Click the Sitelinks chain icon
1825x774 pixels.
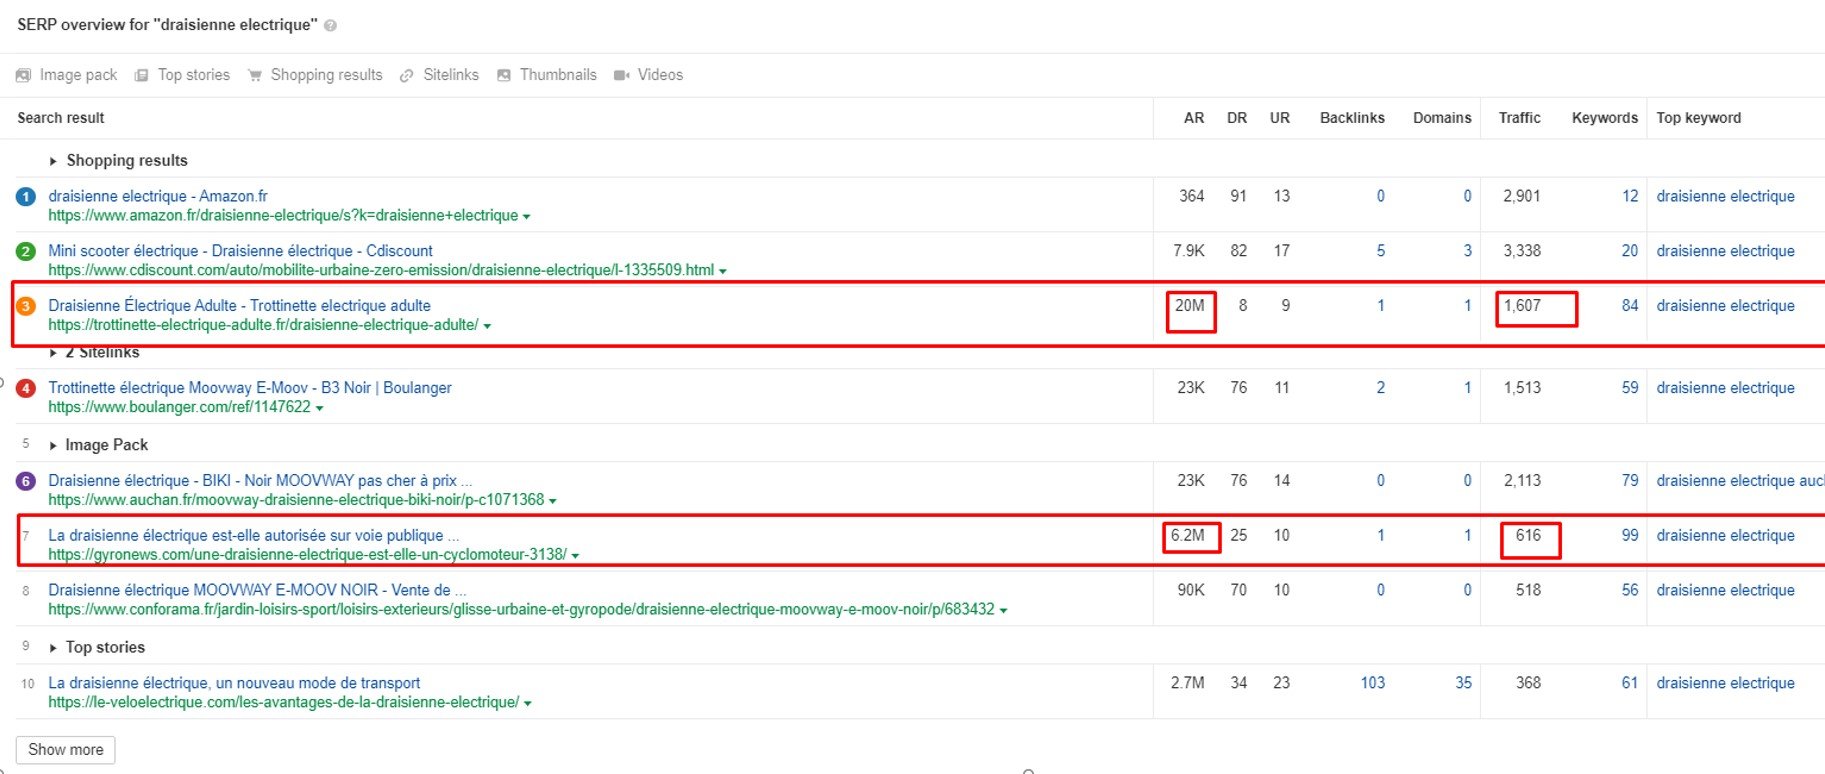pyautogui.click(x=407, y=75)
